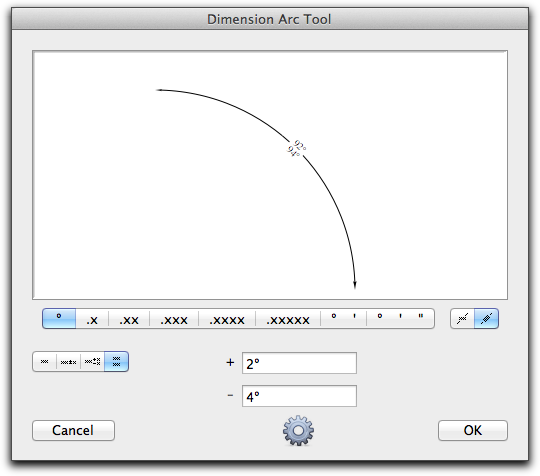Select horizontal dimension text orientation icon
This screenshot has width=540, height=476.
click(x=462, y=319)
